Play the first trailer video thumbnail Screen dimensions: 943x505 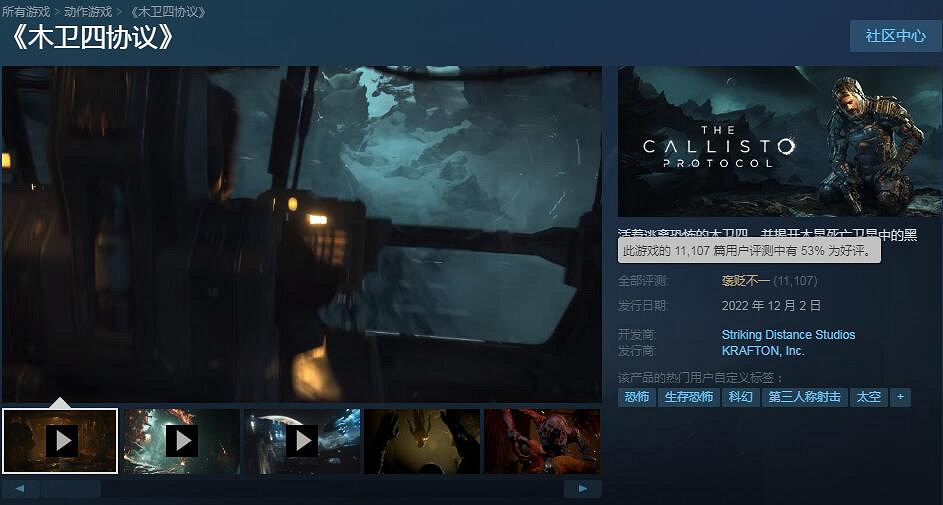click(61, 440)
